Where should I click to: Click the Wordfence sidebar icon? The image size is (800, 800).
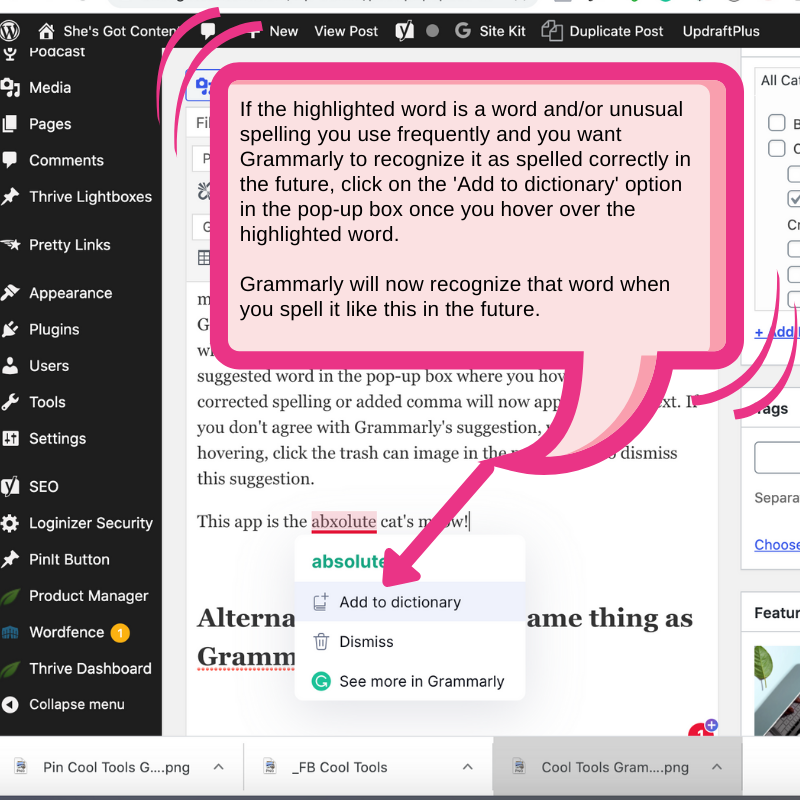pyautogui.click(x=11, y=632)
